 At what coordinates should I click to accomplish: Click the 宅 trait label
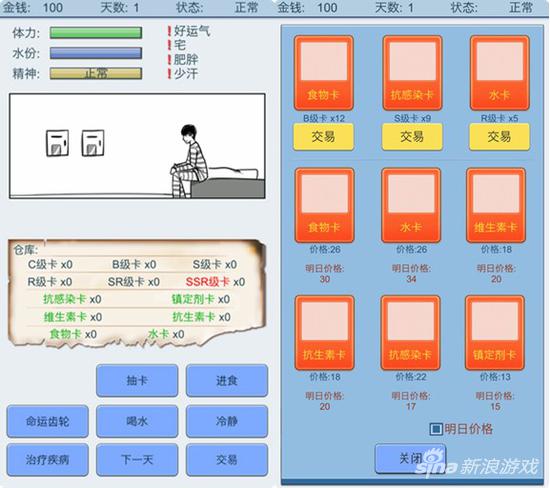click(x=180, y=45)
